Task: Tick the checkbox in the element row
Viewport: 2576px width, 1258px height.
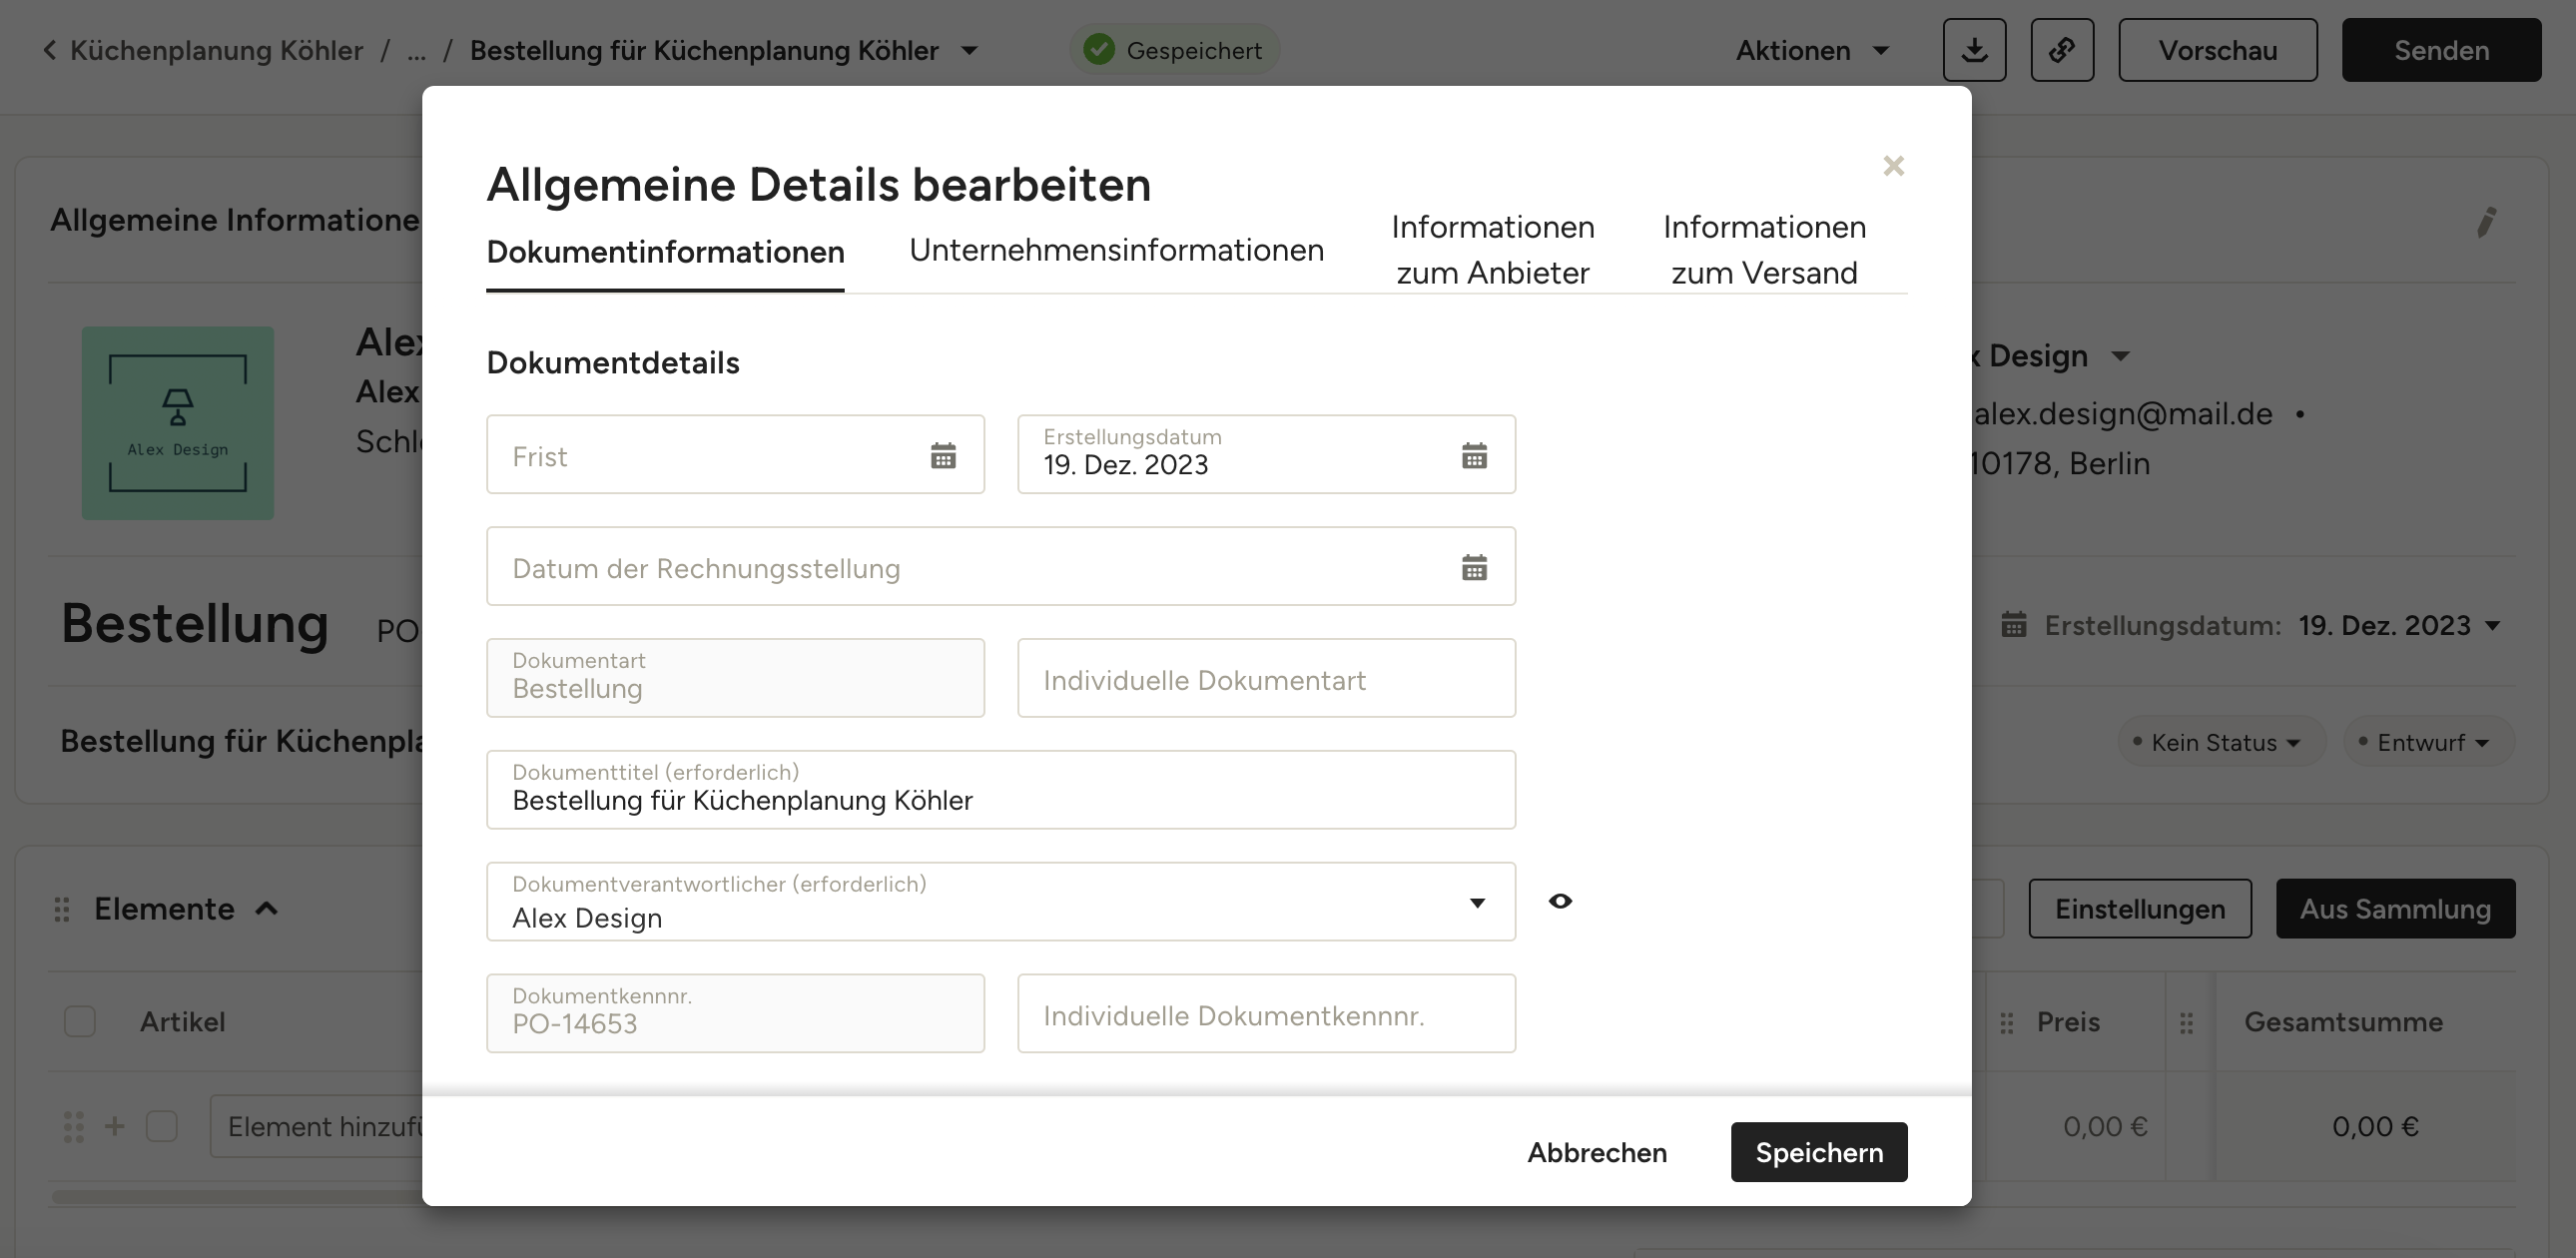Action: (x=162, y=1126)
